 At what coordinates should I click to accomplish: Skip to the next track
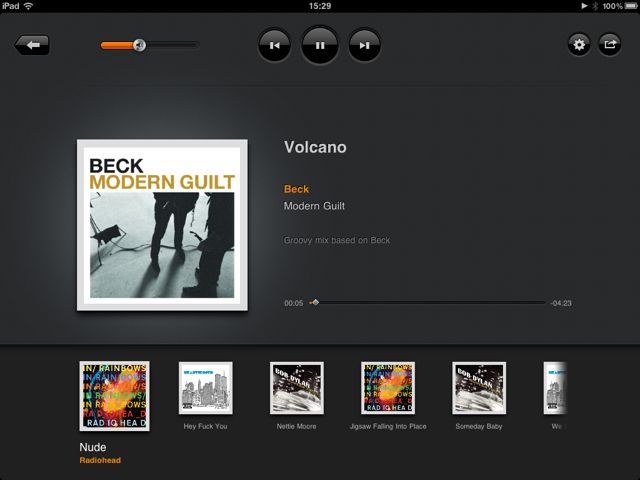tap(364, 45)
